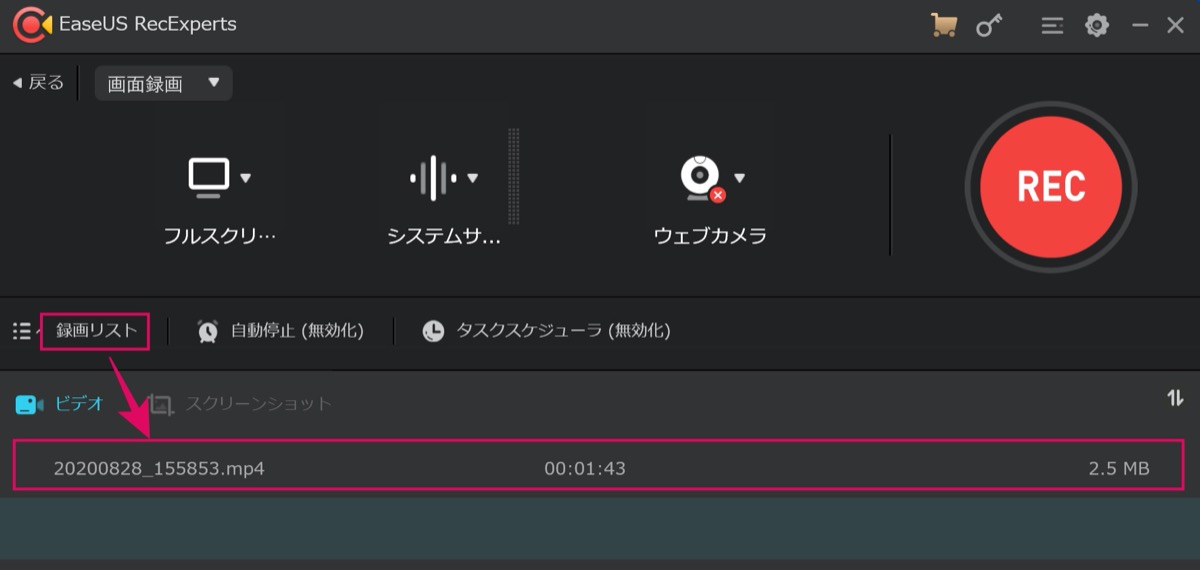This screenshot has height=570, width=1200.
Task: Click file size 2.5 MB
Action: (1119, 468)
